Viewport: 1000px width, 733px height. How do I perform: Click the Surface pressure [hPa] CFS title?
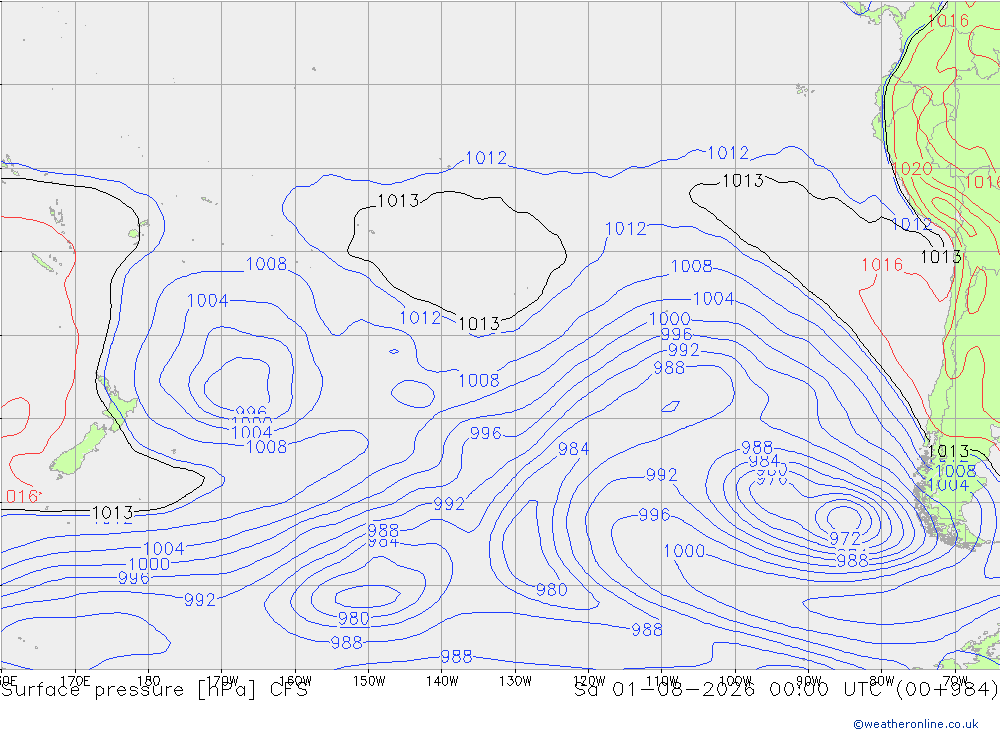point(154,690)
